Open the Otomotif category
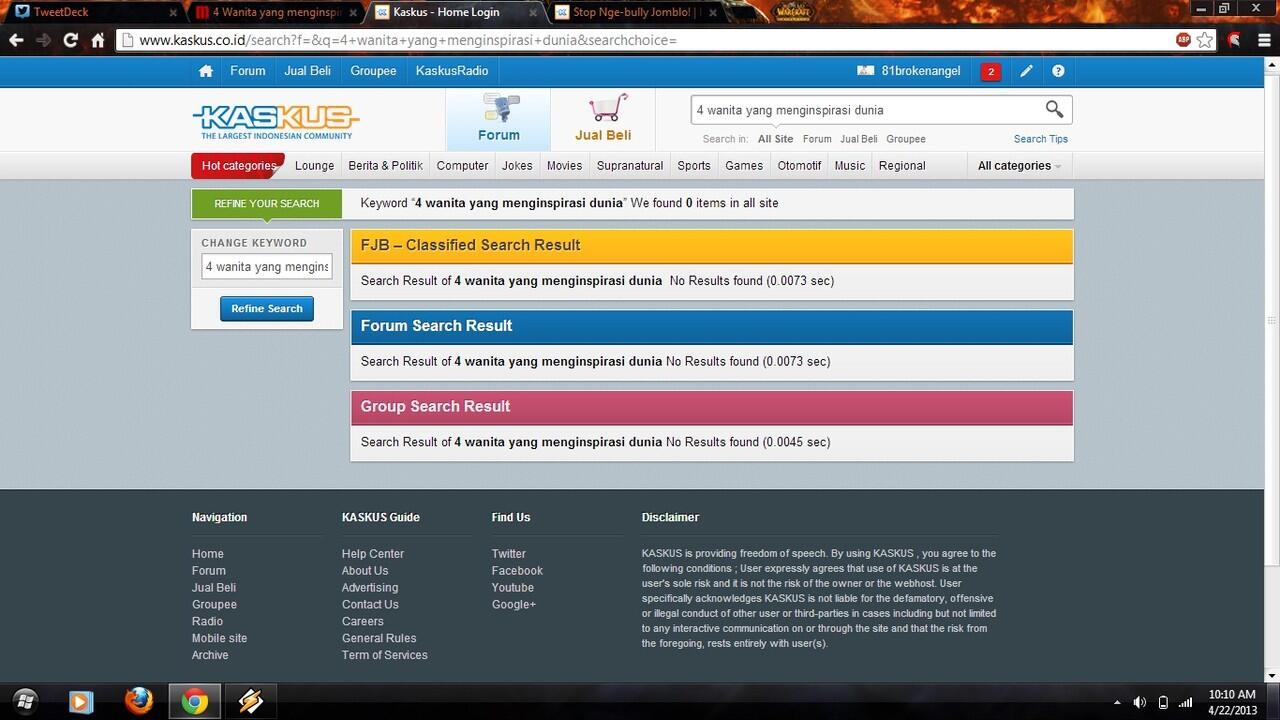The width and height of the screenshot is (1280, 720). 799,166
